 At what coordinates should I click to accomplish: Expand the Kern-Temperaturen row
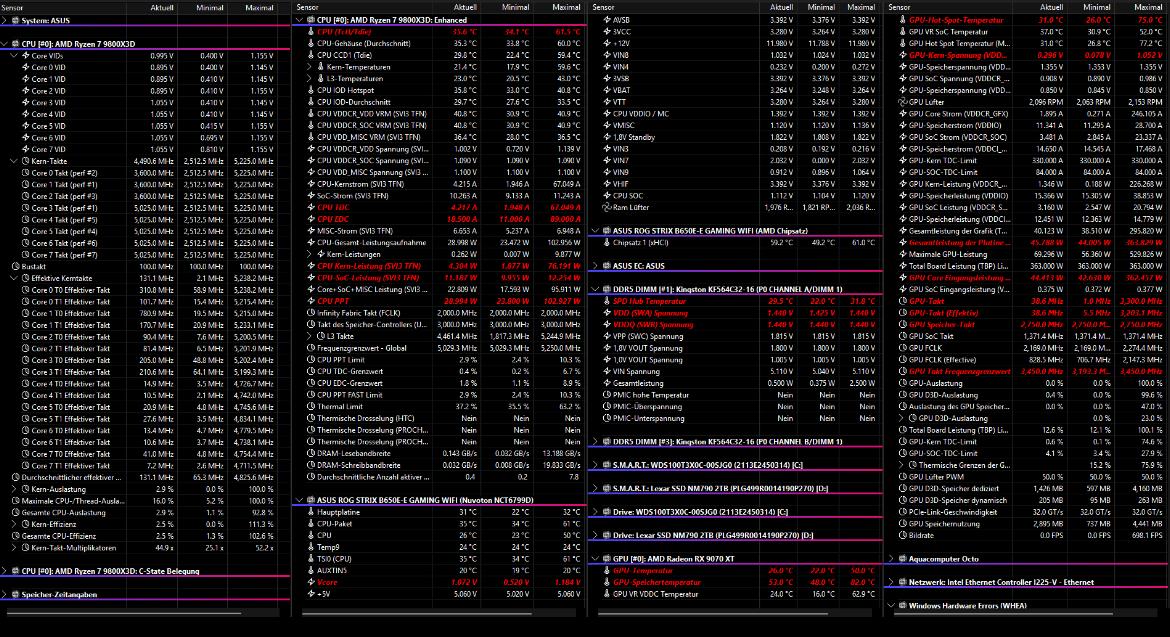point(310,67)
